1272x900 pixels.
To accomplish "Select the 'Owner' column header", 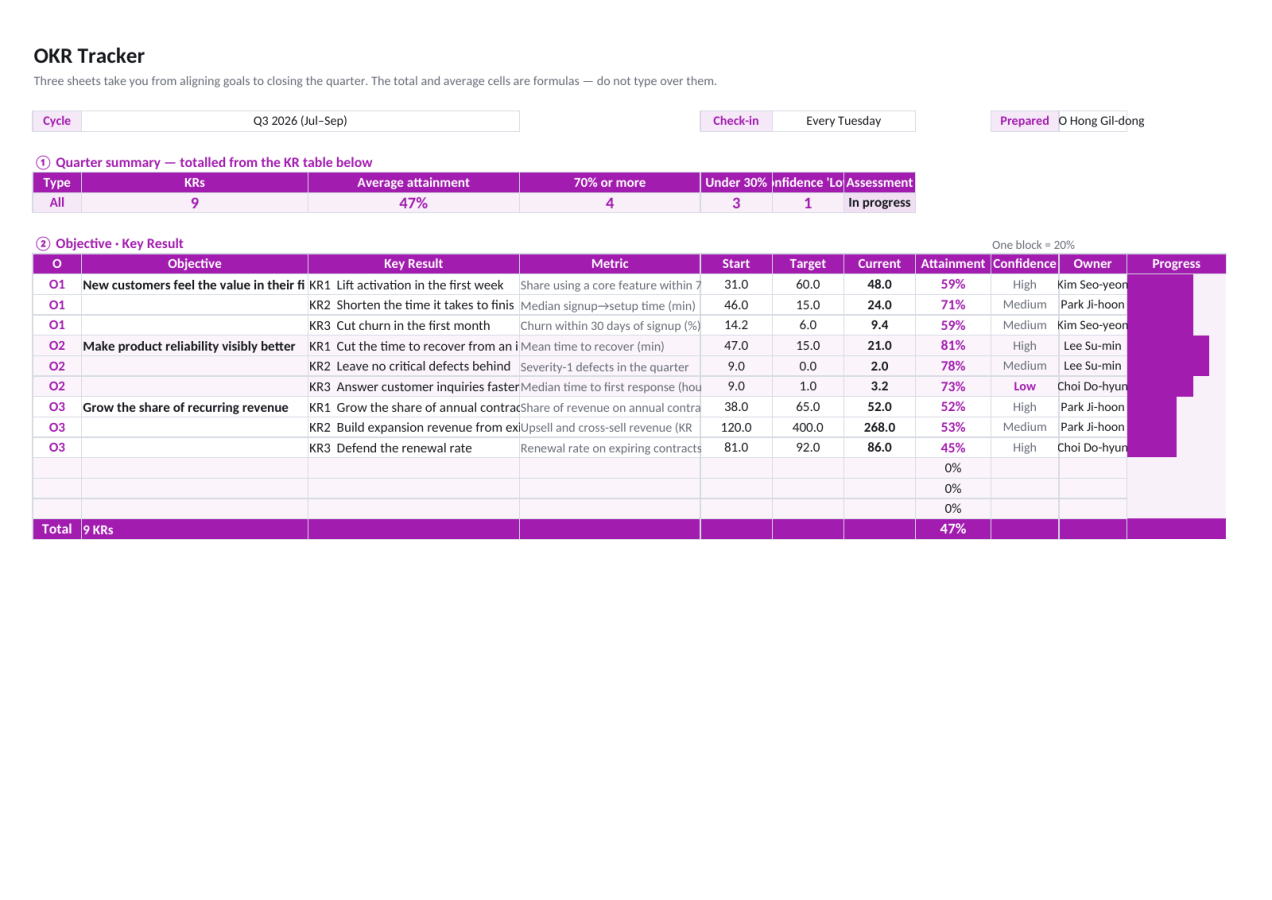I will point(1092,264).
